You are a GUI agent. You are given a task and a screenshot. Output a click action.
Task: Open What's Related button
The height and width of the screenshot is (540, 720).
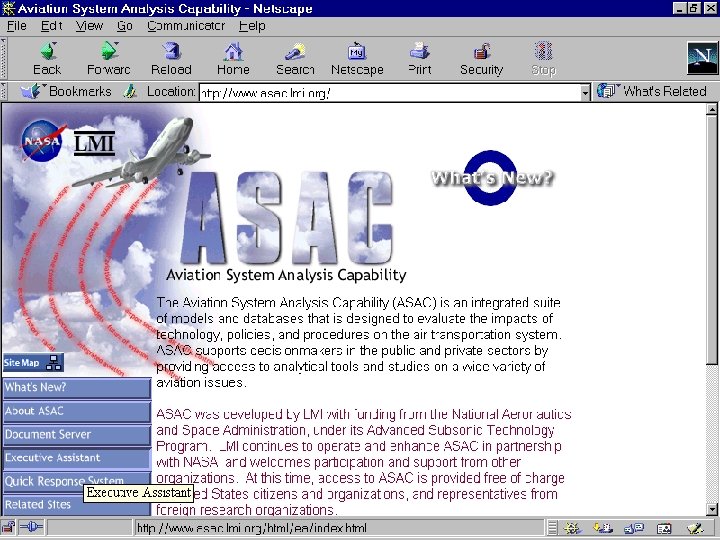tap(652, 91)
